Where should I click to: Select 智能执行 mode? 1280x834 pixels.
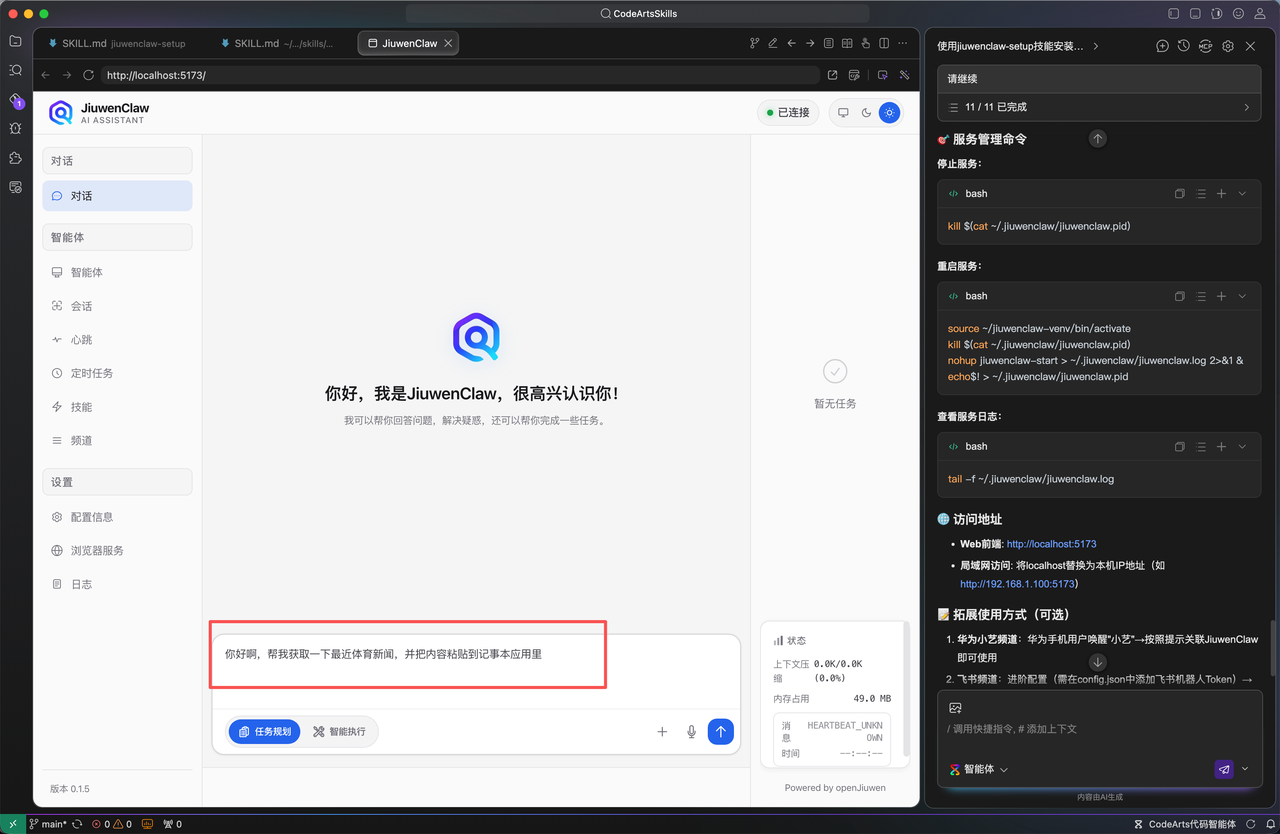(340, 732)
